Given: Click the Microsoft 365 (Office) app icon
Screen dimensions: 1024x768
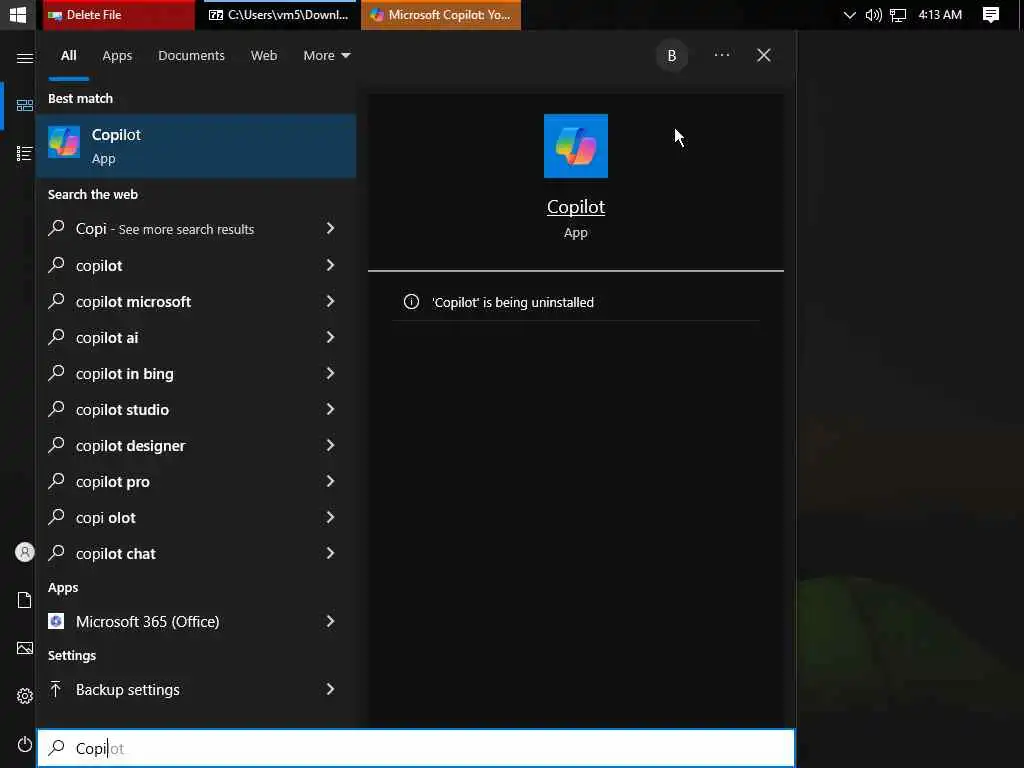Looking at the screenshot, I should (x=56, y=621).
